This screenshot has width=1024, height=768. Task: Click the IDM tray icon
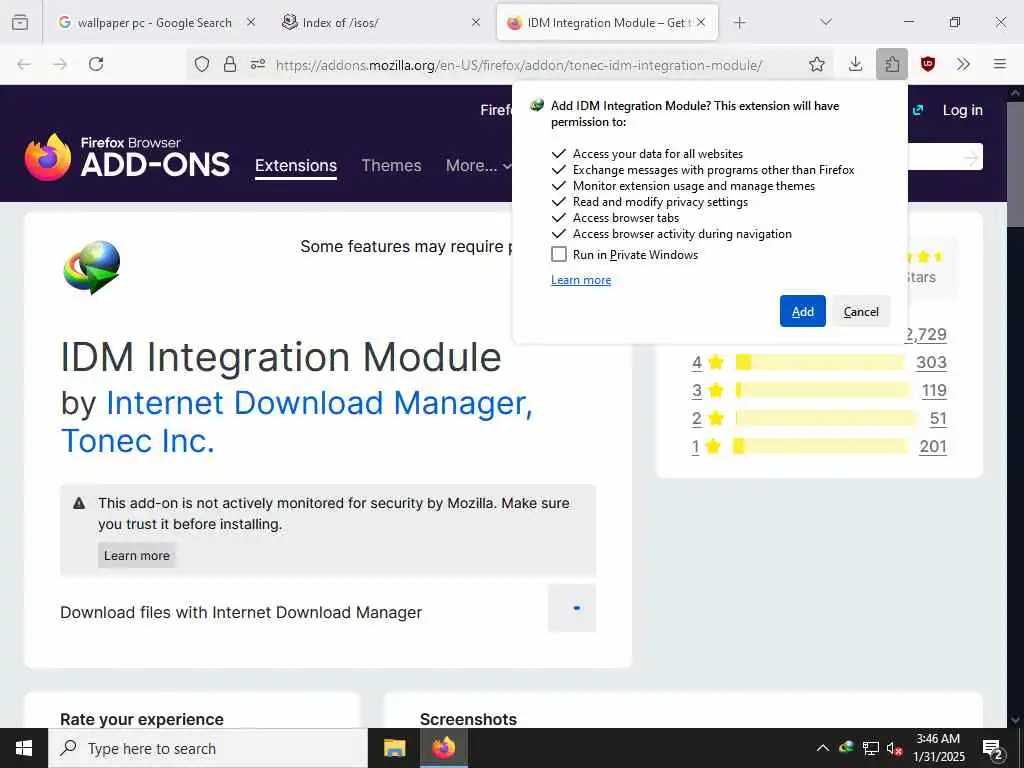(847, 748)
